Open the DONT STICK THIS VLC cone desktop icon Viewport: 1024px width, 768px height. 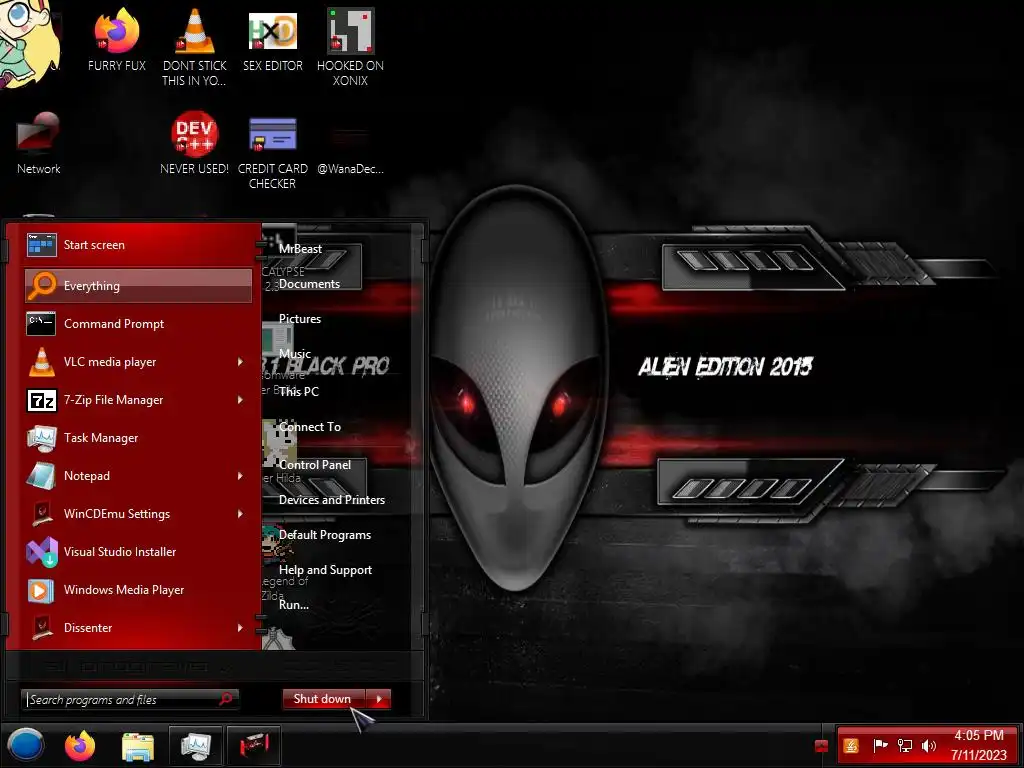point(194,47)
